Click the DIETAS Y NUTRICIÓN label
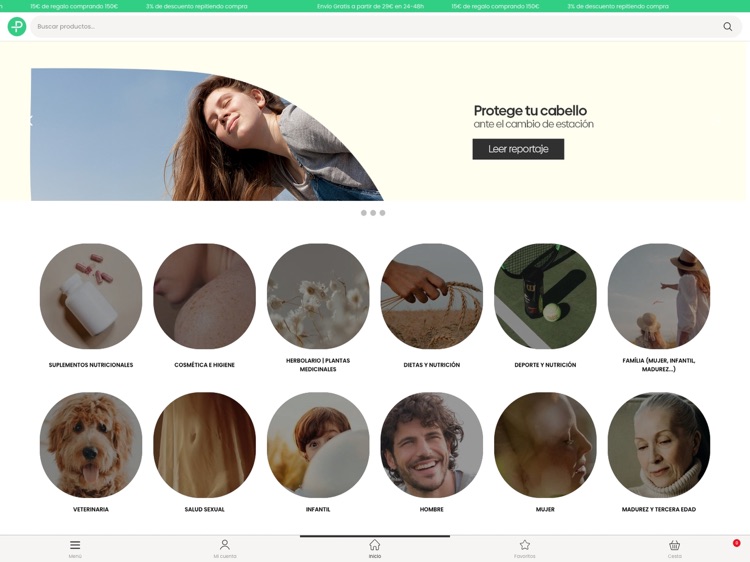 click(431, 365)
